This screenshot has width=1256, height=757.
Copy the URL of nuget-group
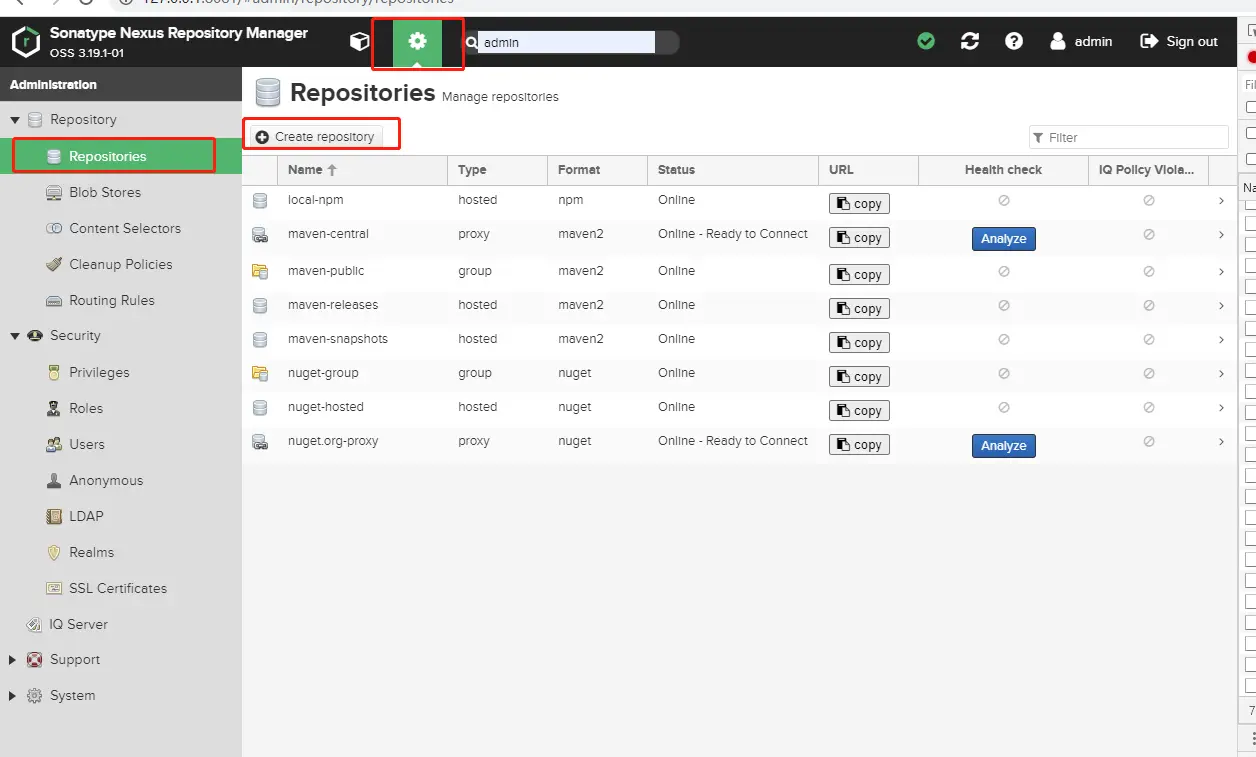pyautogui.click(x=859, y=377)
